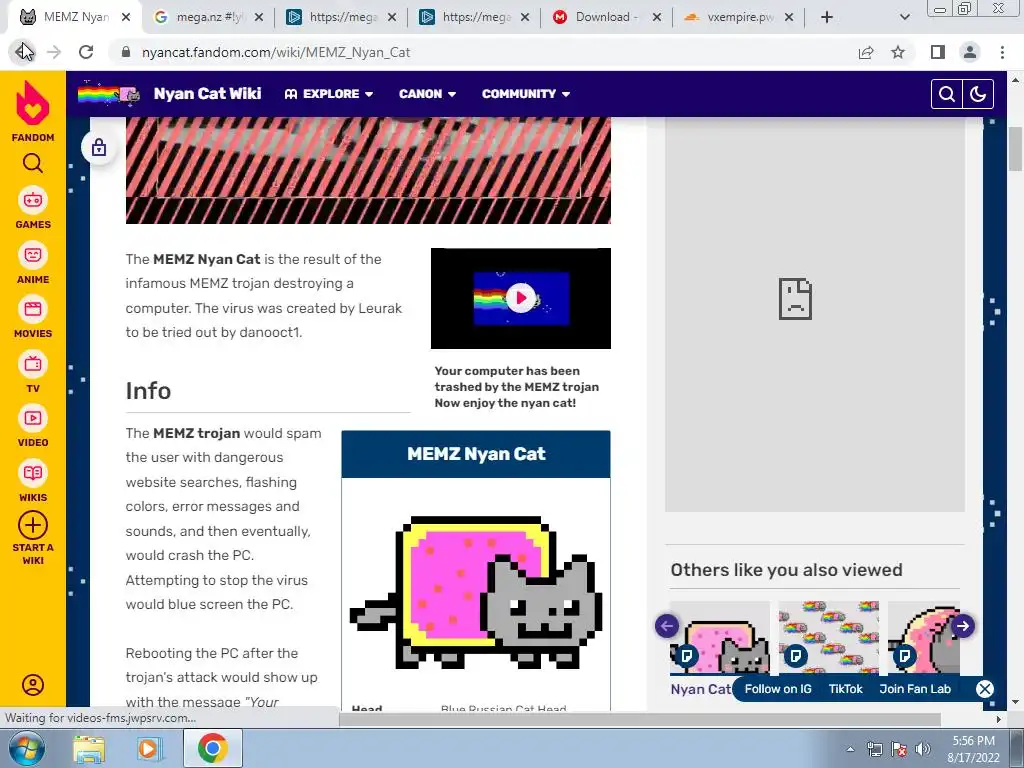The height and width of the screenshot is (768, 1024).
Task: Switch to the vxempire.pw tab
Action: pyautogui.click(x=739, y=17)
